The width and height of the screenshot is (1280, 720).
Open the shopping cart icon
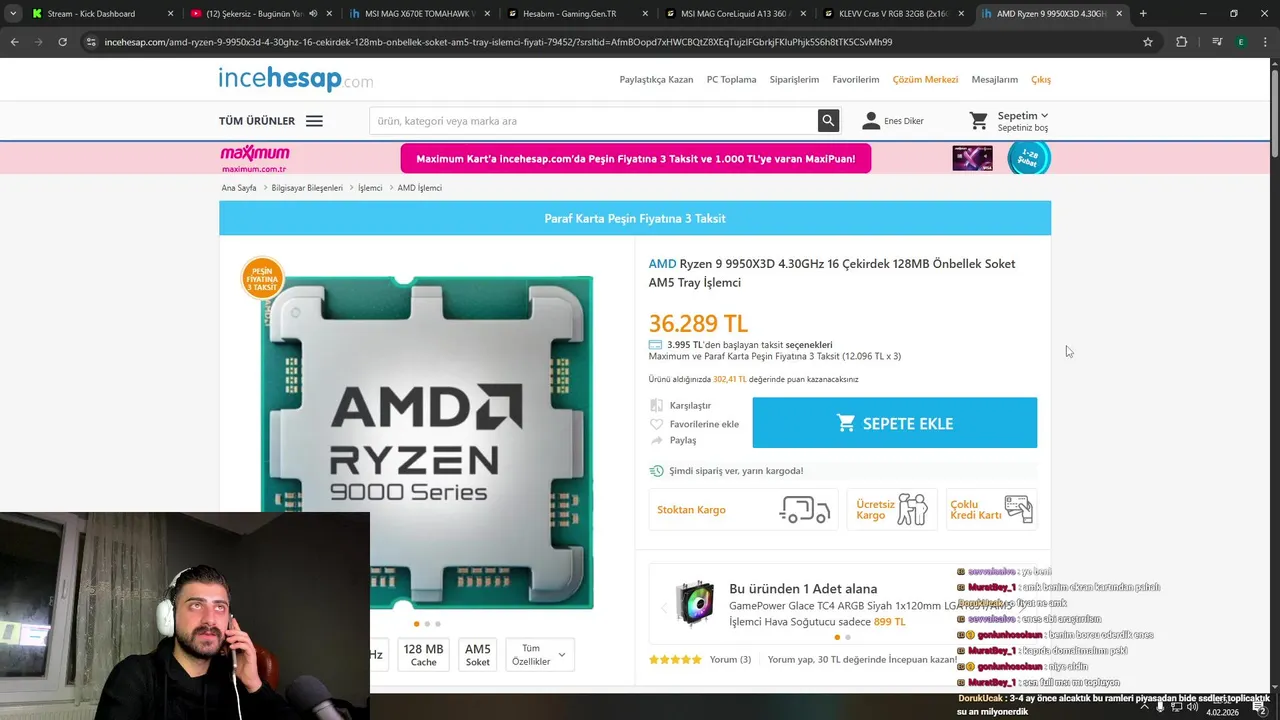click(979, 121)
